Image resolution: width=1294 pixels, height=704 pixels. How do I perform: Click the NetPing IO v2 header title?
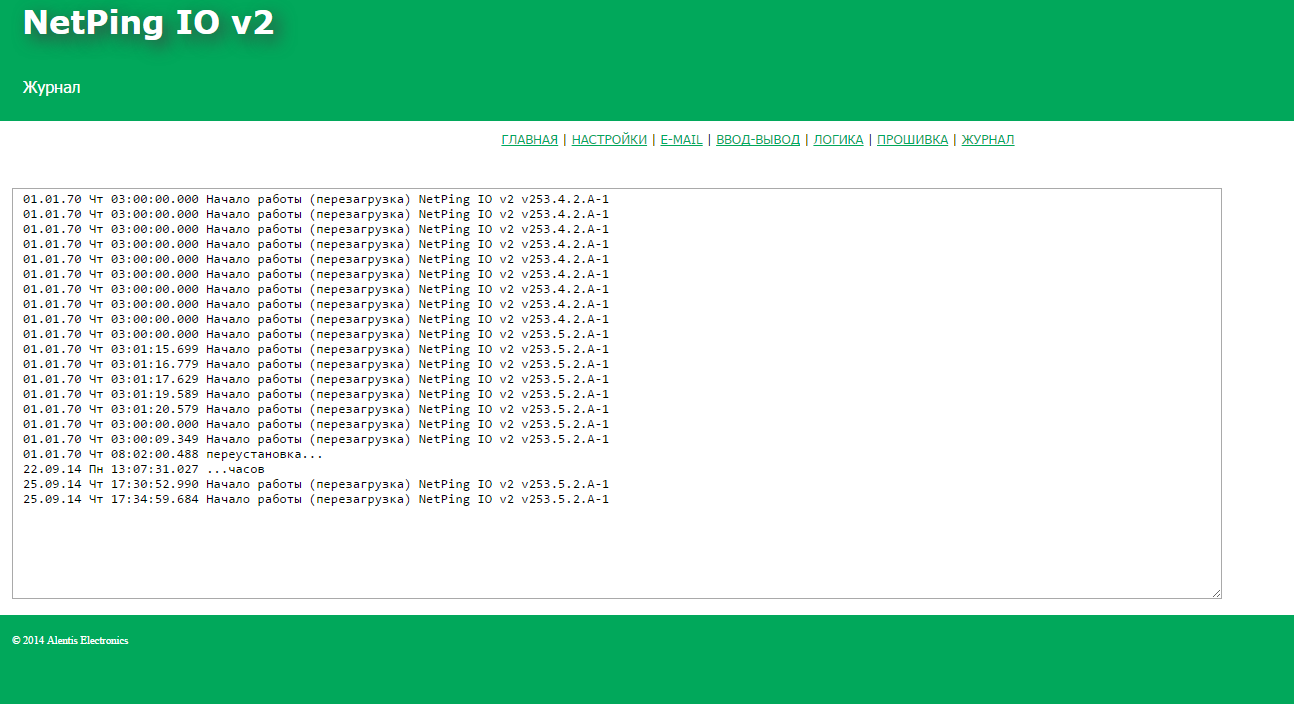148,23
